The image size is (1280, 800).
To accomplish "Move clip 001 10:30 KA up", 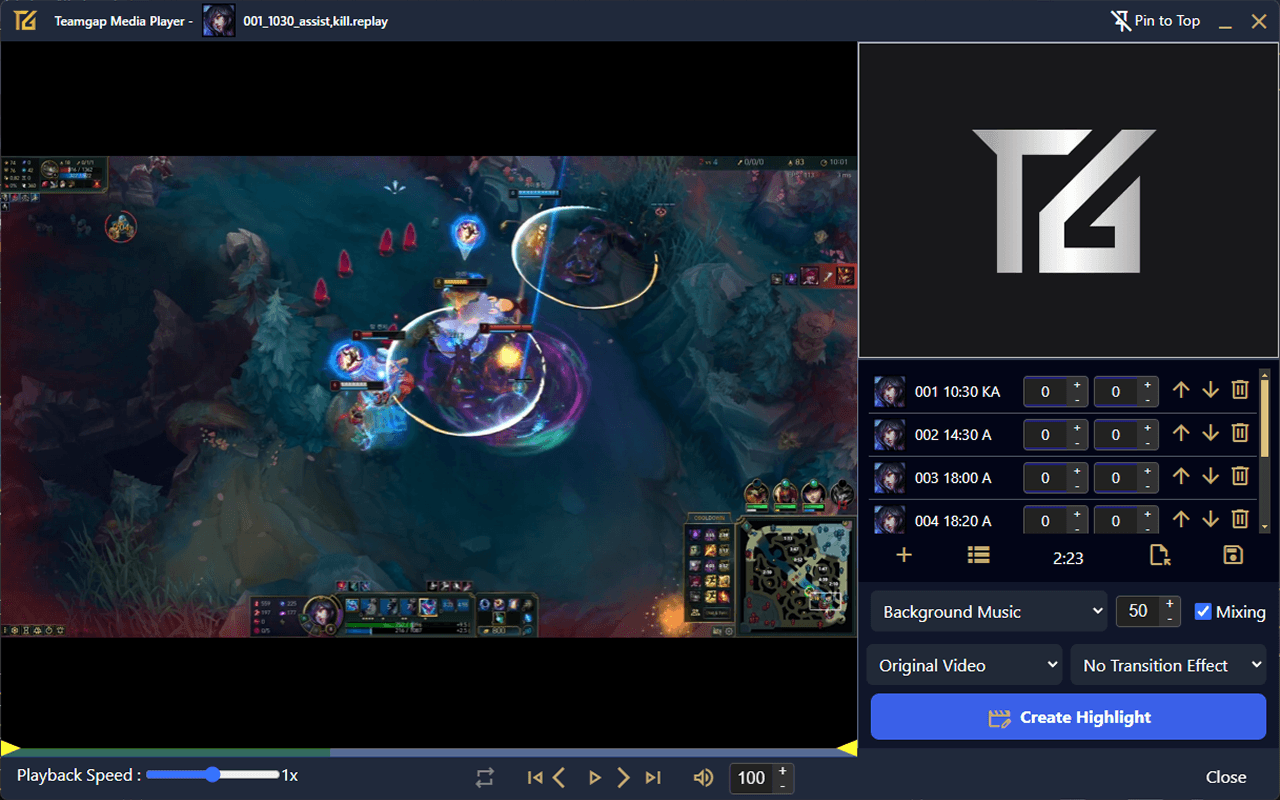I will tap(1181, 390).
